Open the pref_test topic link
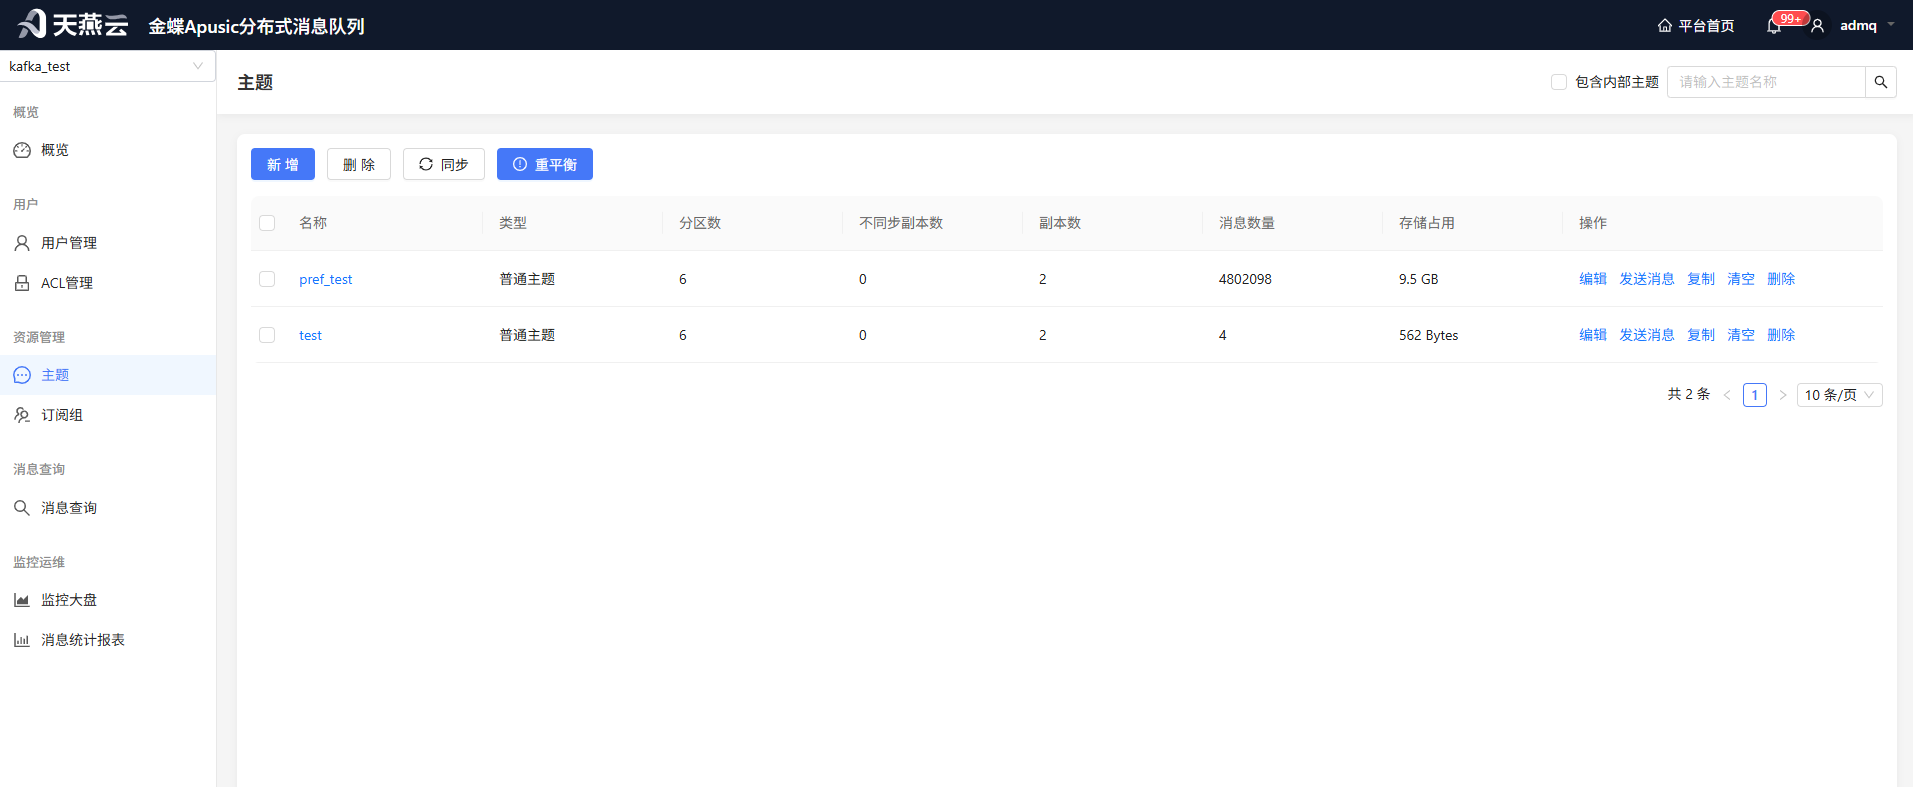 pos(326,279)
